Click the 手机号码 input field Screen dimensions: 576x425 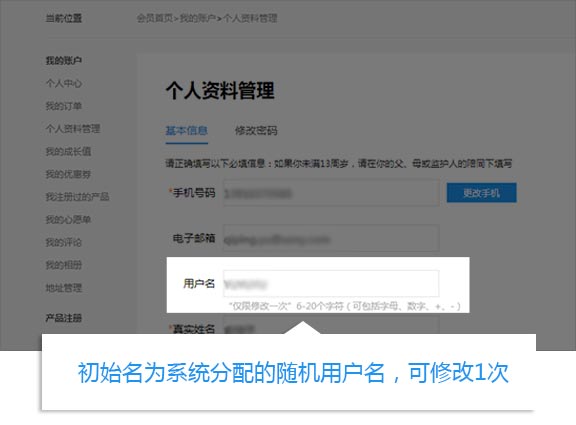331,193
